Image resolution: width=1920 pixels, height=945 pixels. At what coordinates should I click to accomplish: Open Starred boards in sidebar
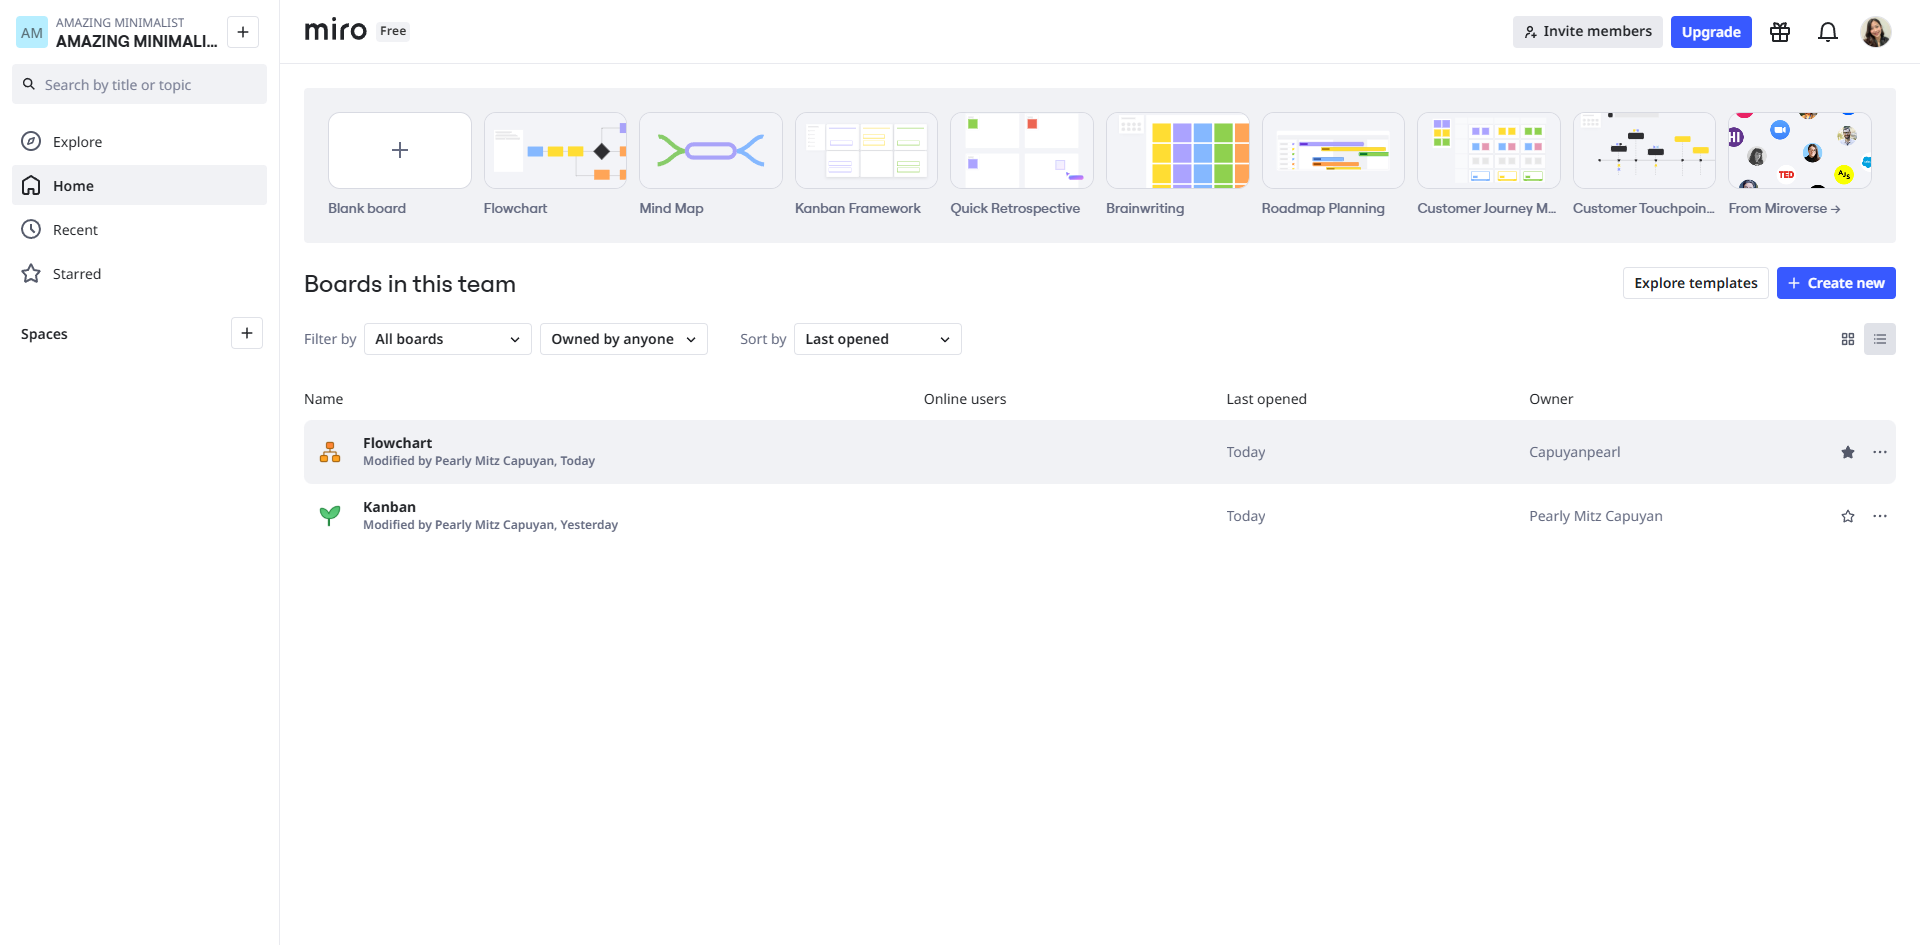(76, 274)
